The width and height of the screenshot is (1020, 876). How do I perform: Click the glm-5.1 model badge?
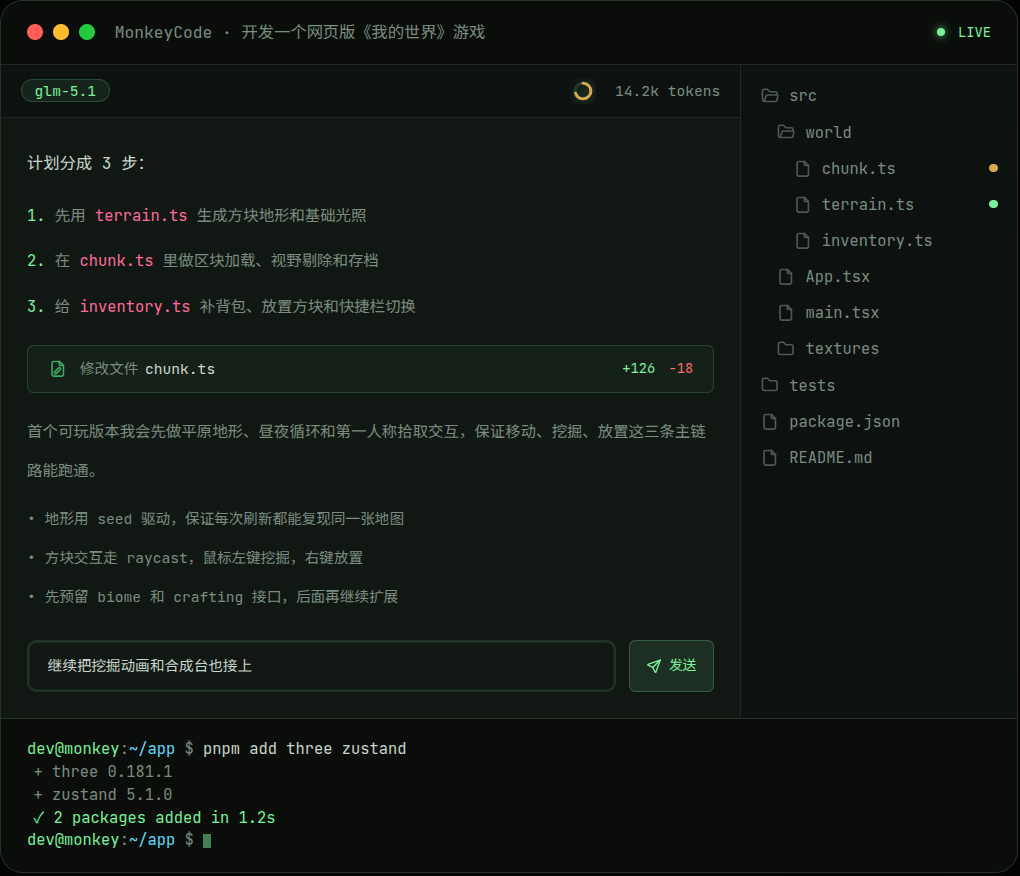tap(65, 91)
